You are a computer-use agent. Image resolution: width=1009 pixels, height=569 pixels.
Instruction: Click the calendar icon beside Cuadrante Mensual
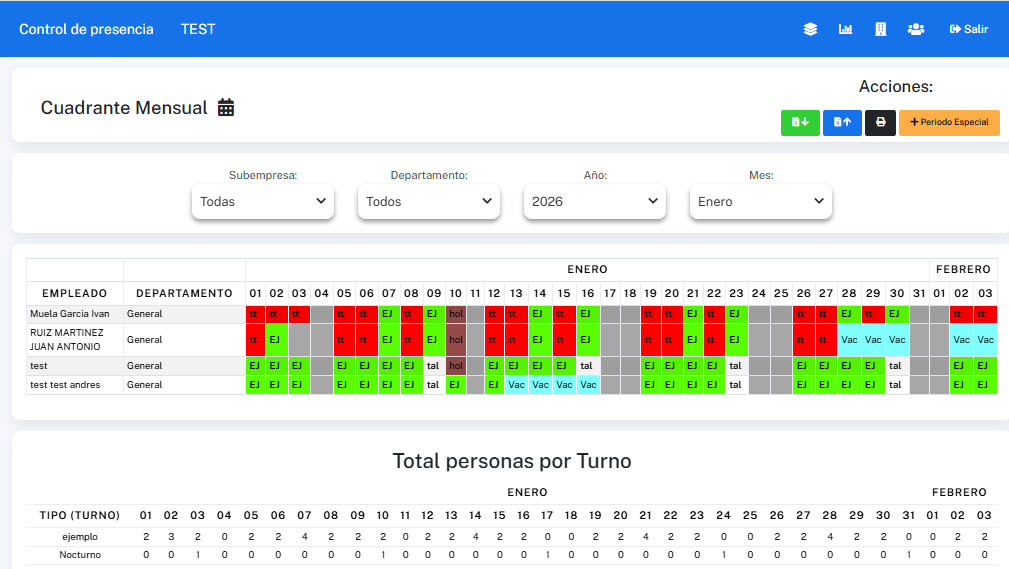pos(226,108)
